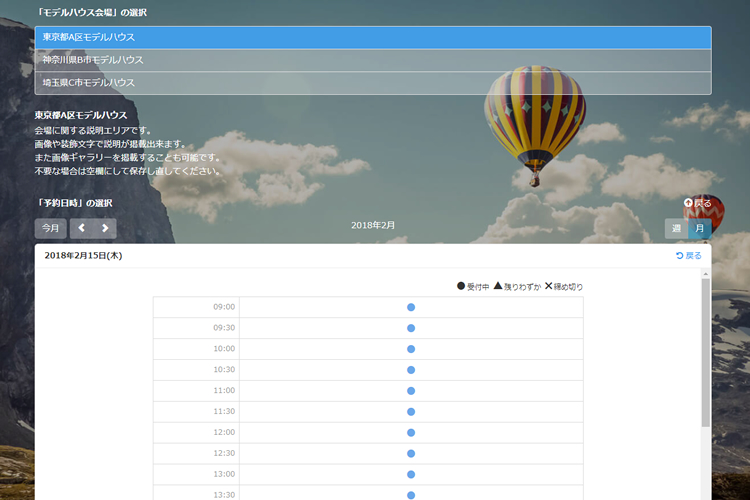Book the 10:00 available time slot

(x=411, y=349)
